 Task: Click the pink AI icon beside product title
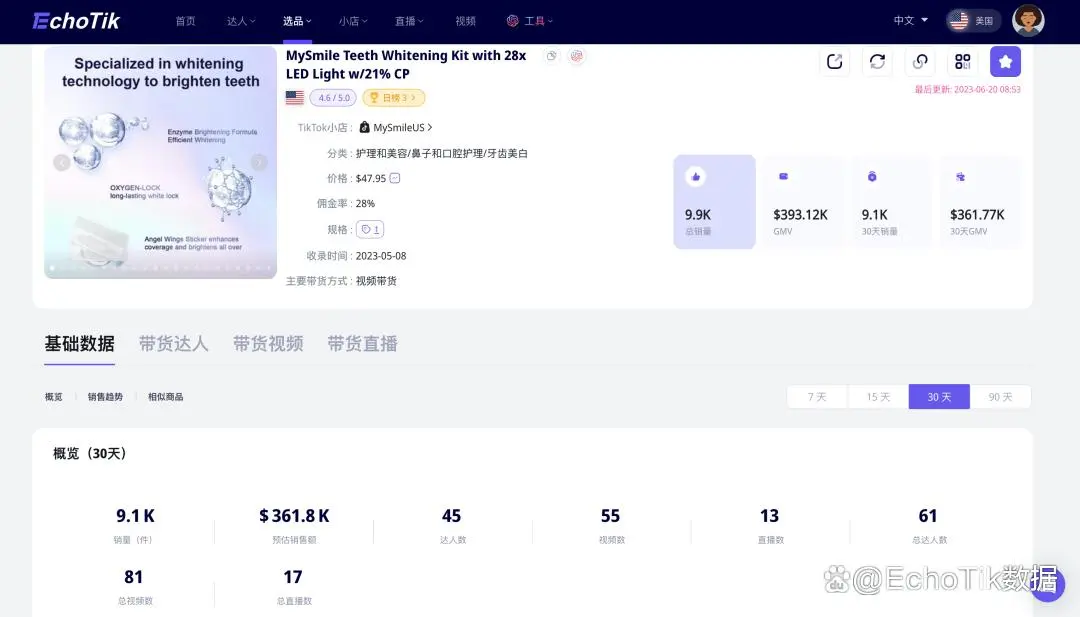point(577,56)
